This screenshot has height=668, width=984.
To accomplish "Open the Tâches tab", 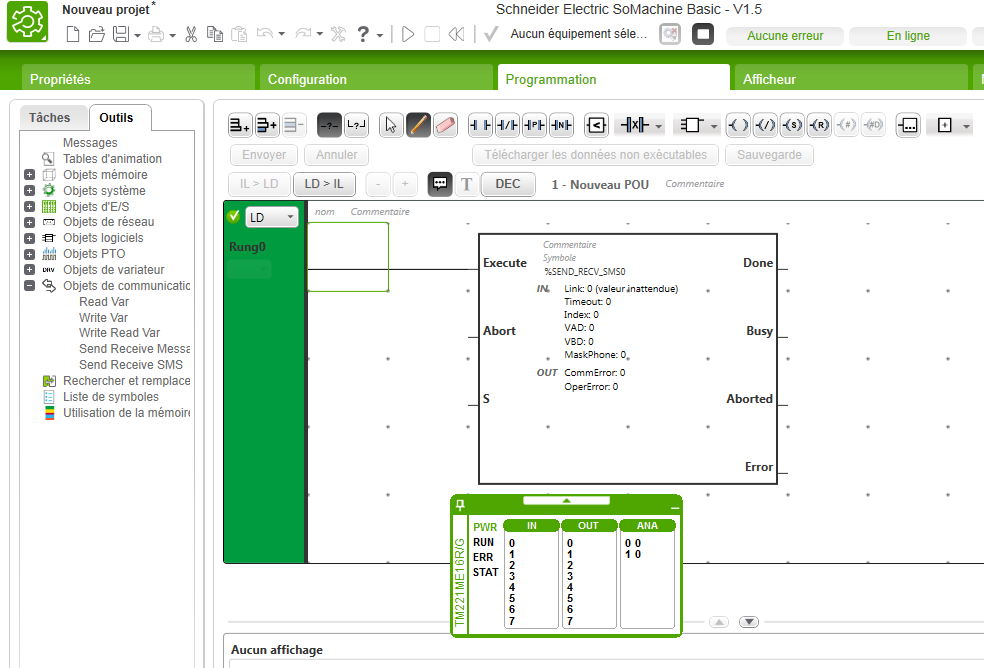I will point(50,118).
